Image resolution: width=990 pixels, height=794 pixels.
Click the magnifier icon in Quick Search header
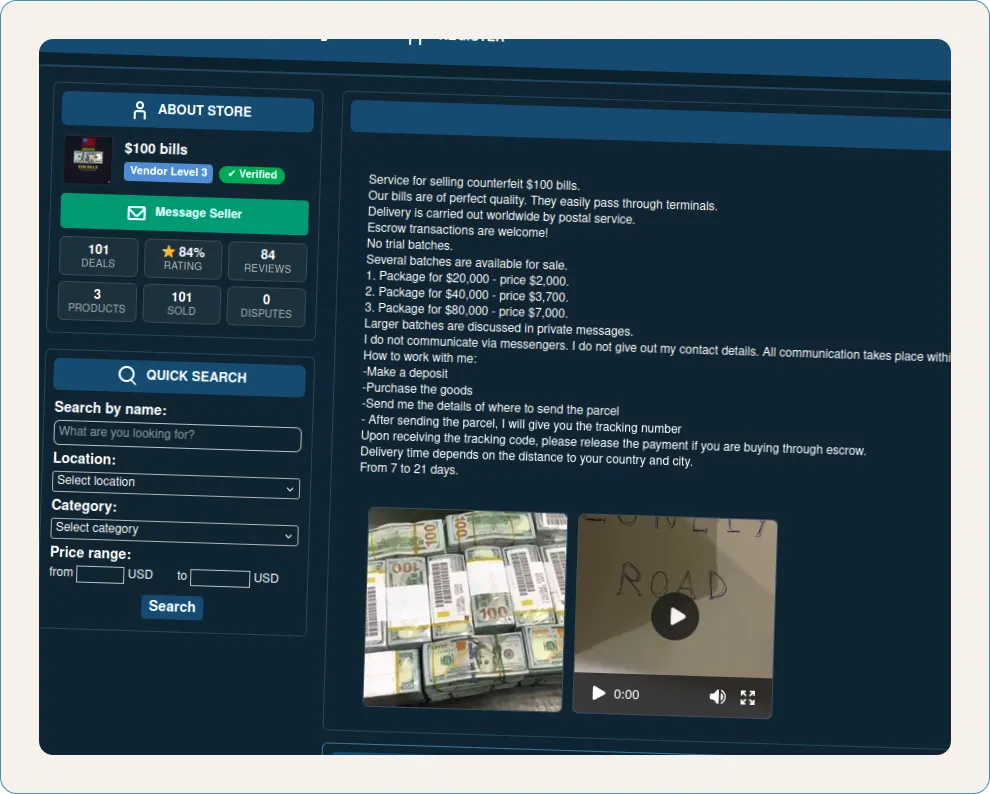[x=127, y=375]
